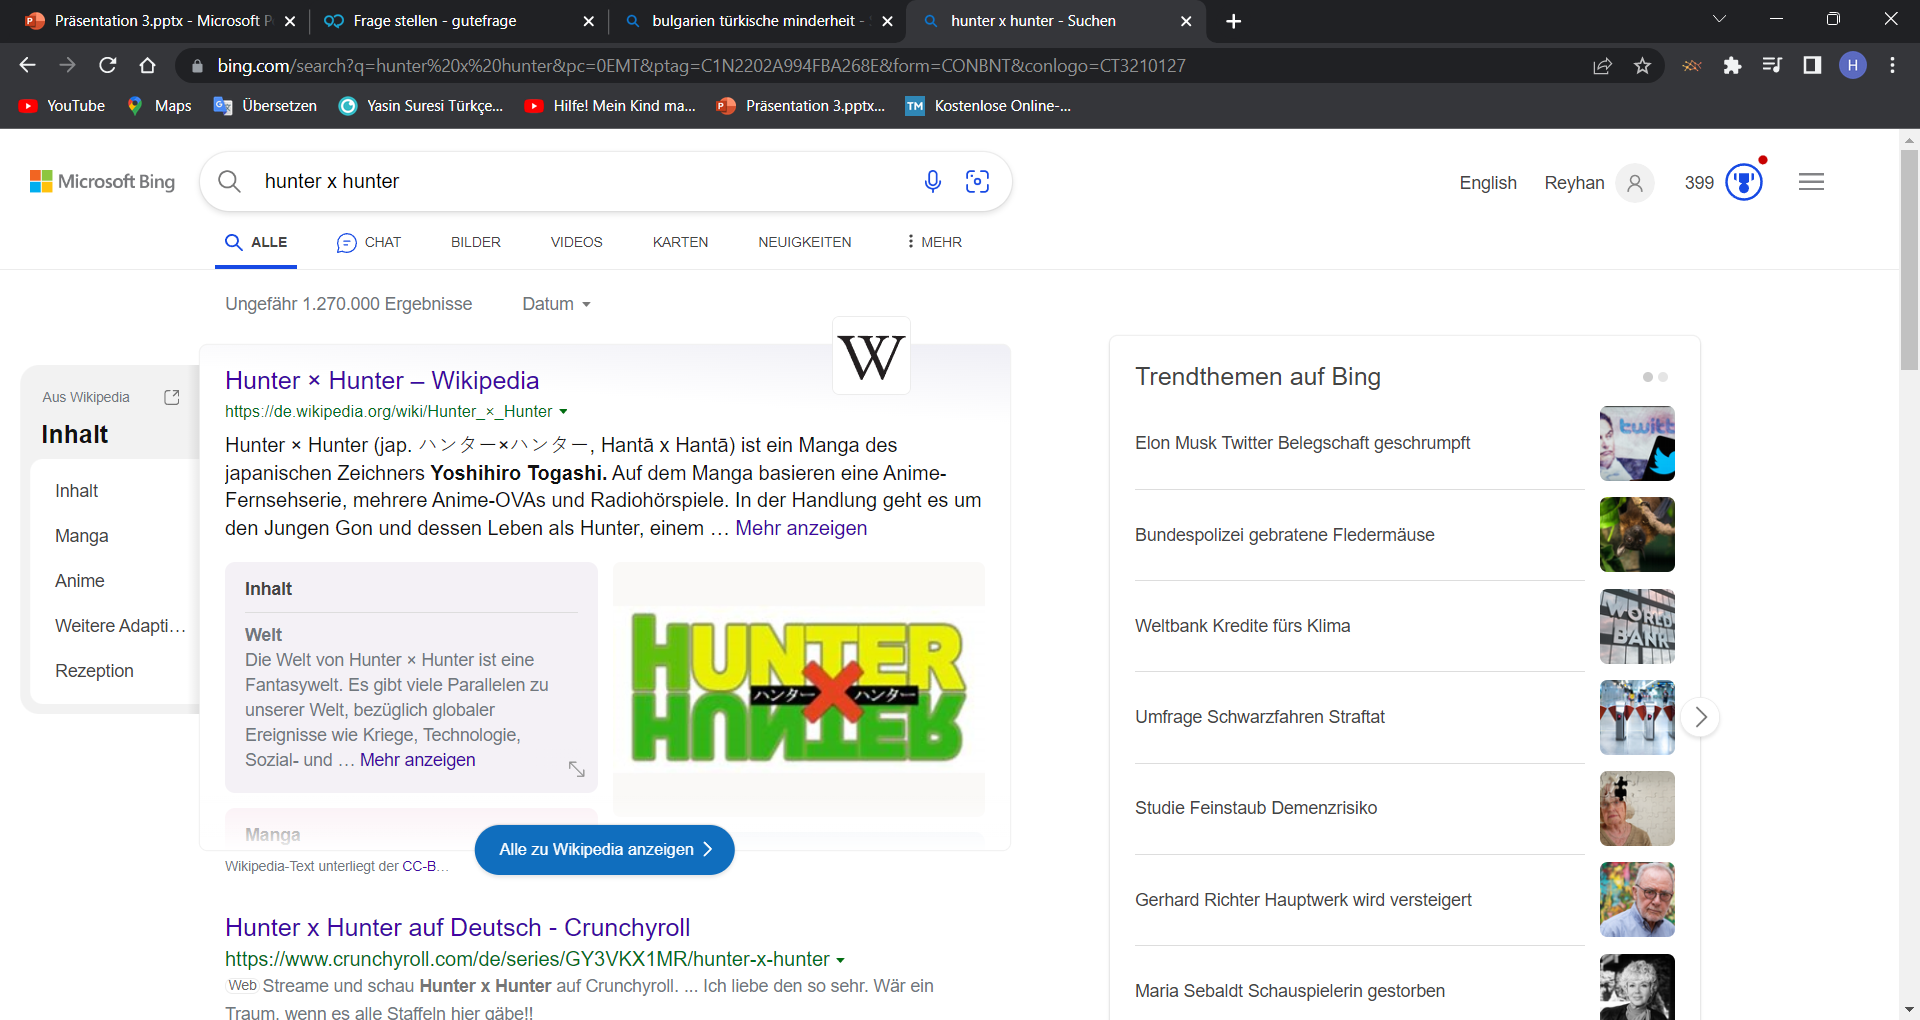Click the Microsoft Bing logo
1920x1020 pixels.
click(x=102, y=181)
